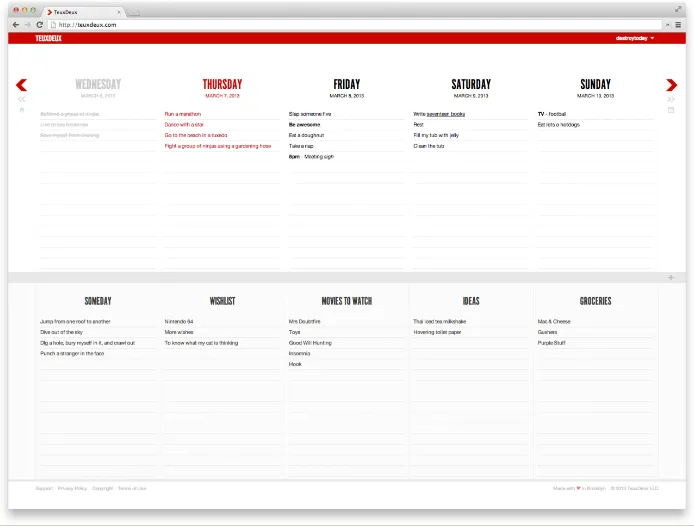This screenshot has width=694, height=526.
Task: Click the teuxdeux.com address bar
Action: pos(356,25)
